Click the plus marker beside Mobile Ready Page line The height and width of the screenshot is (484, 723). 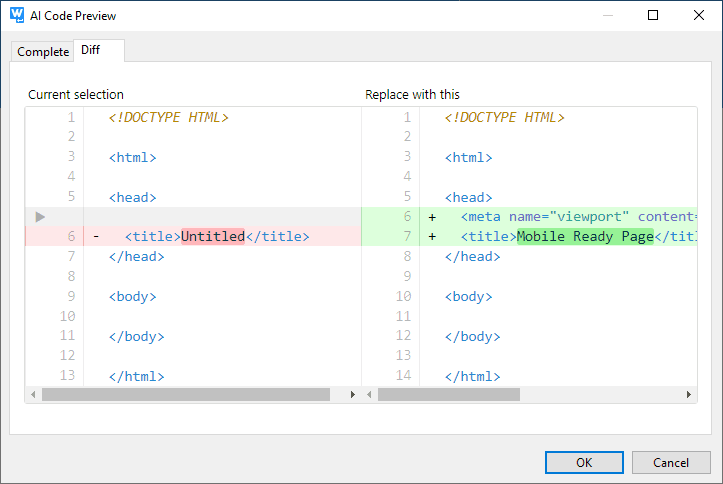pyautogui.click(x=432, y=237)
